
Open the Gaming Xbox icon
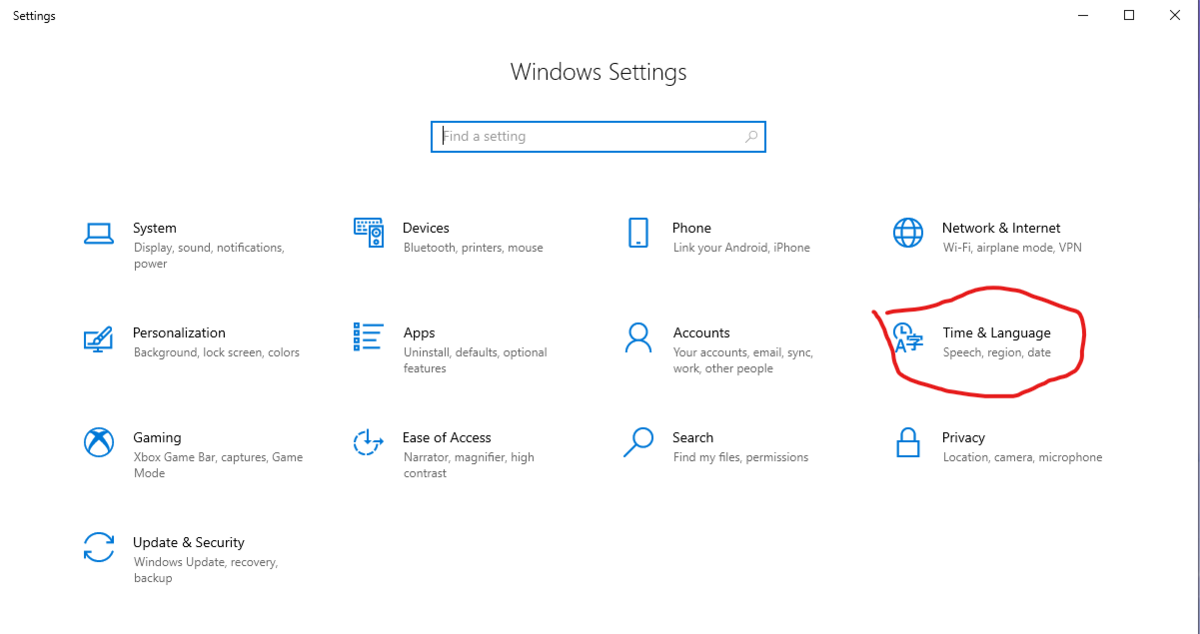coord(98,442)
